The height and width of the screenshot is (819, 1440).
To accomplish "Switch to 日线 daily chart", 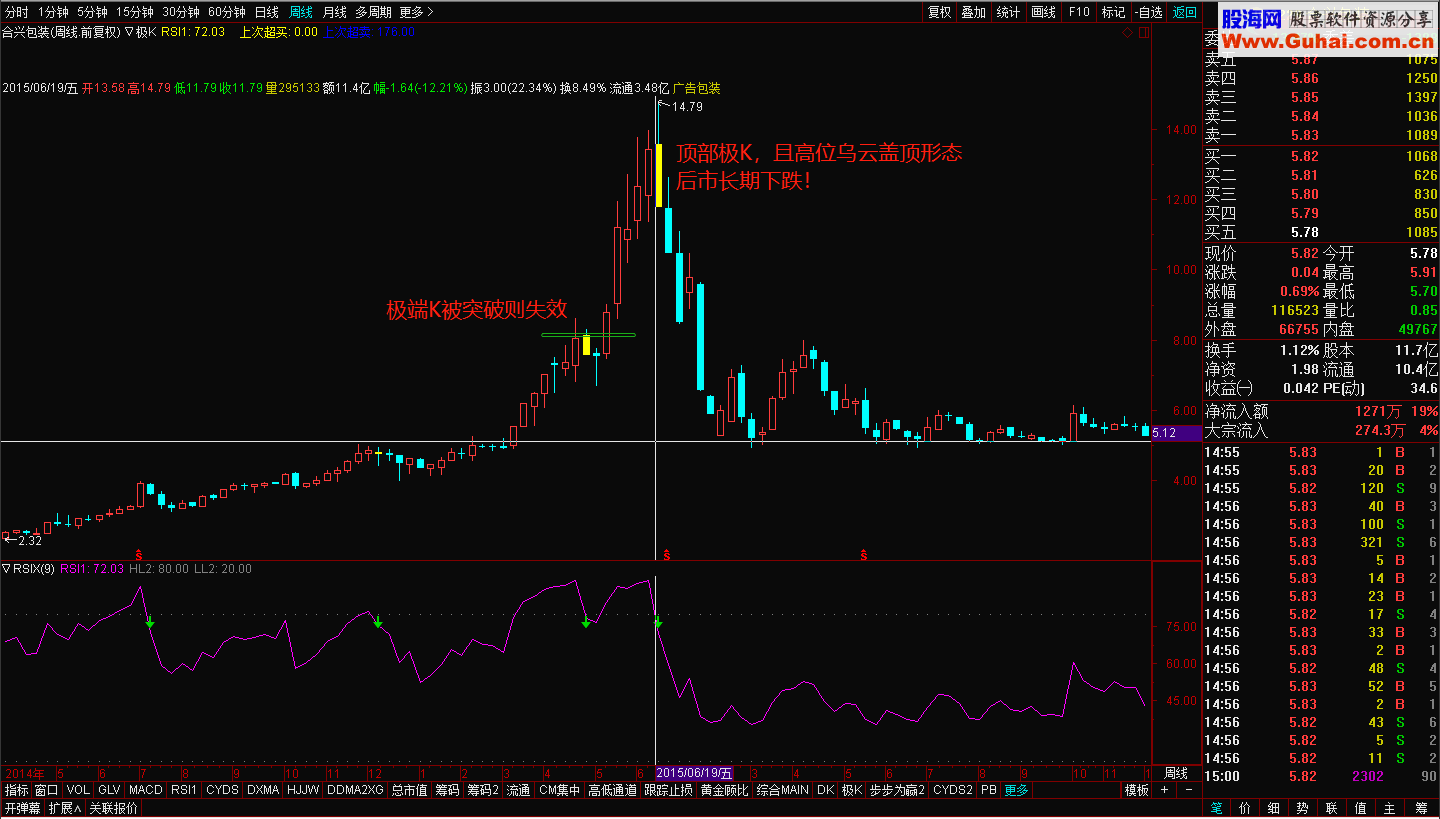I will click(266, 12).
